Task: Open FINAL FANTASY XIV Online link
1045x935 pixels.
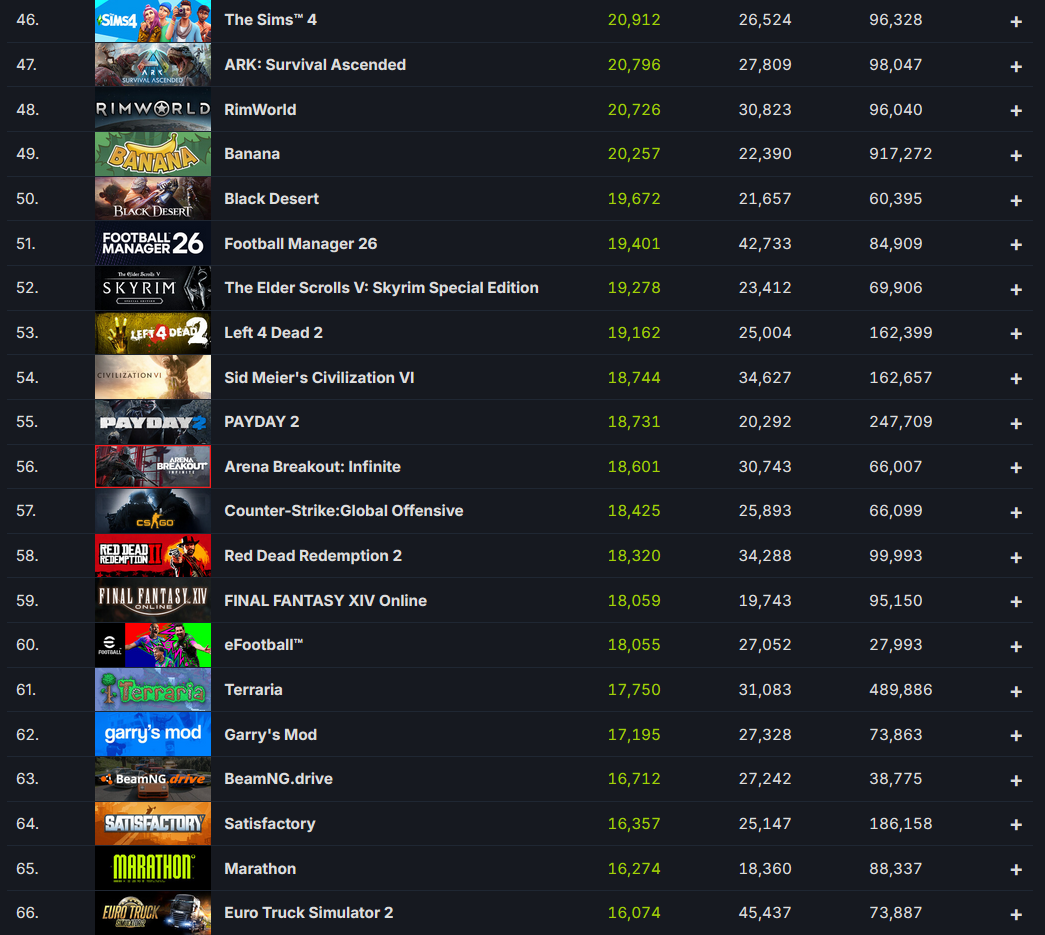Action: tap(325, 600)
